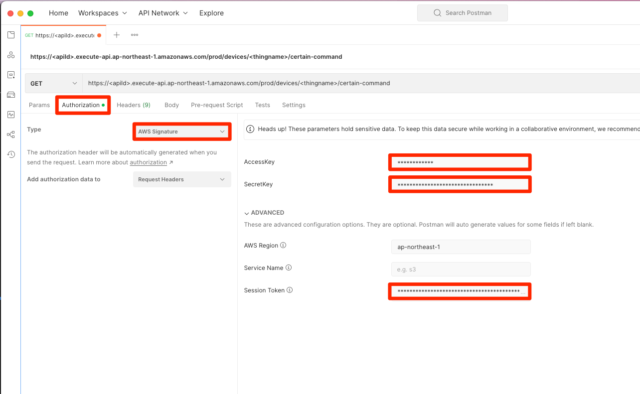Click the macOS yellow minimize button
This screenshot has width=640, height=394.
tap(20, 13)
